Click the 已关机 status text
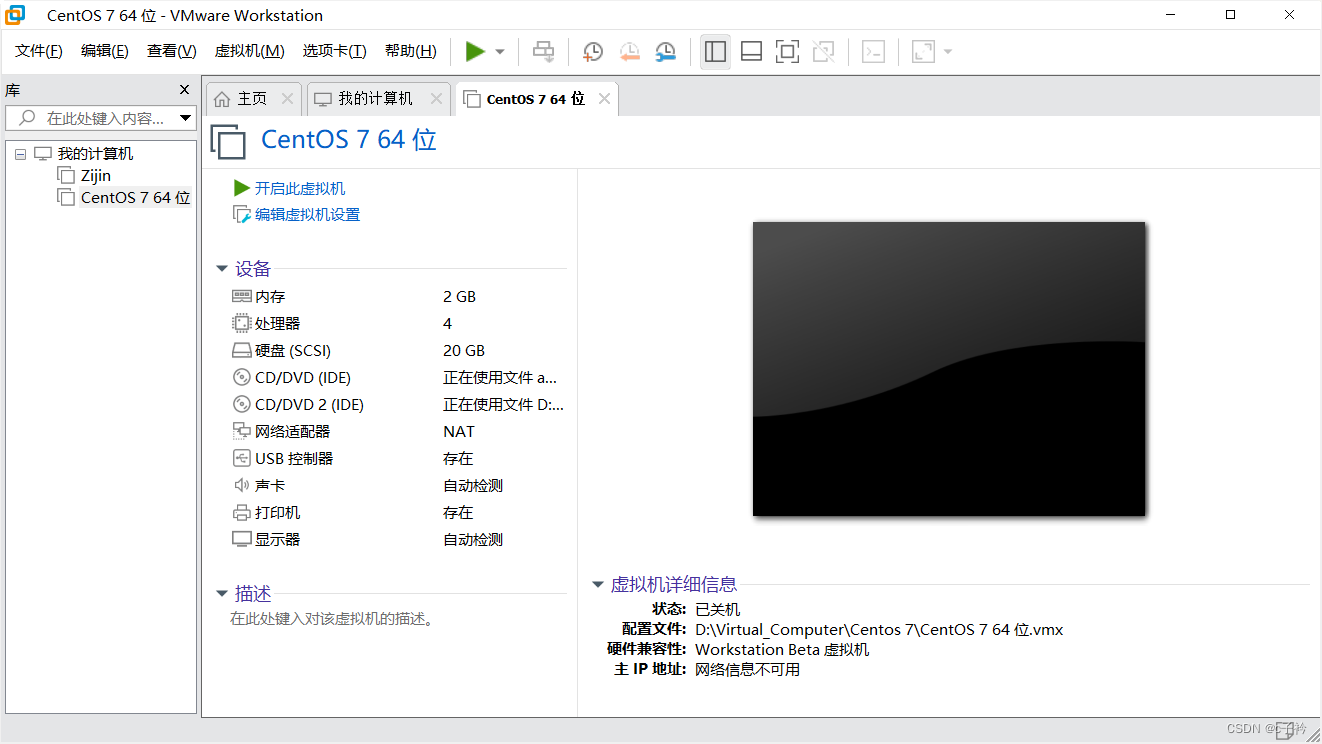The height and width of the screenshot is (744, 1322). click(x=718, y=609)
